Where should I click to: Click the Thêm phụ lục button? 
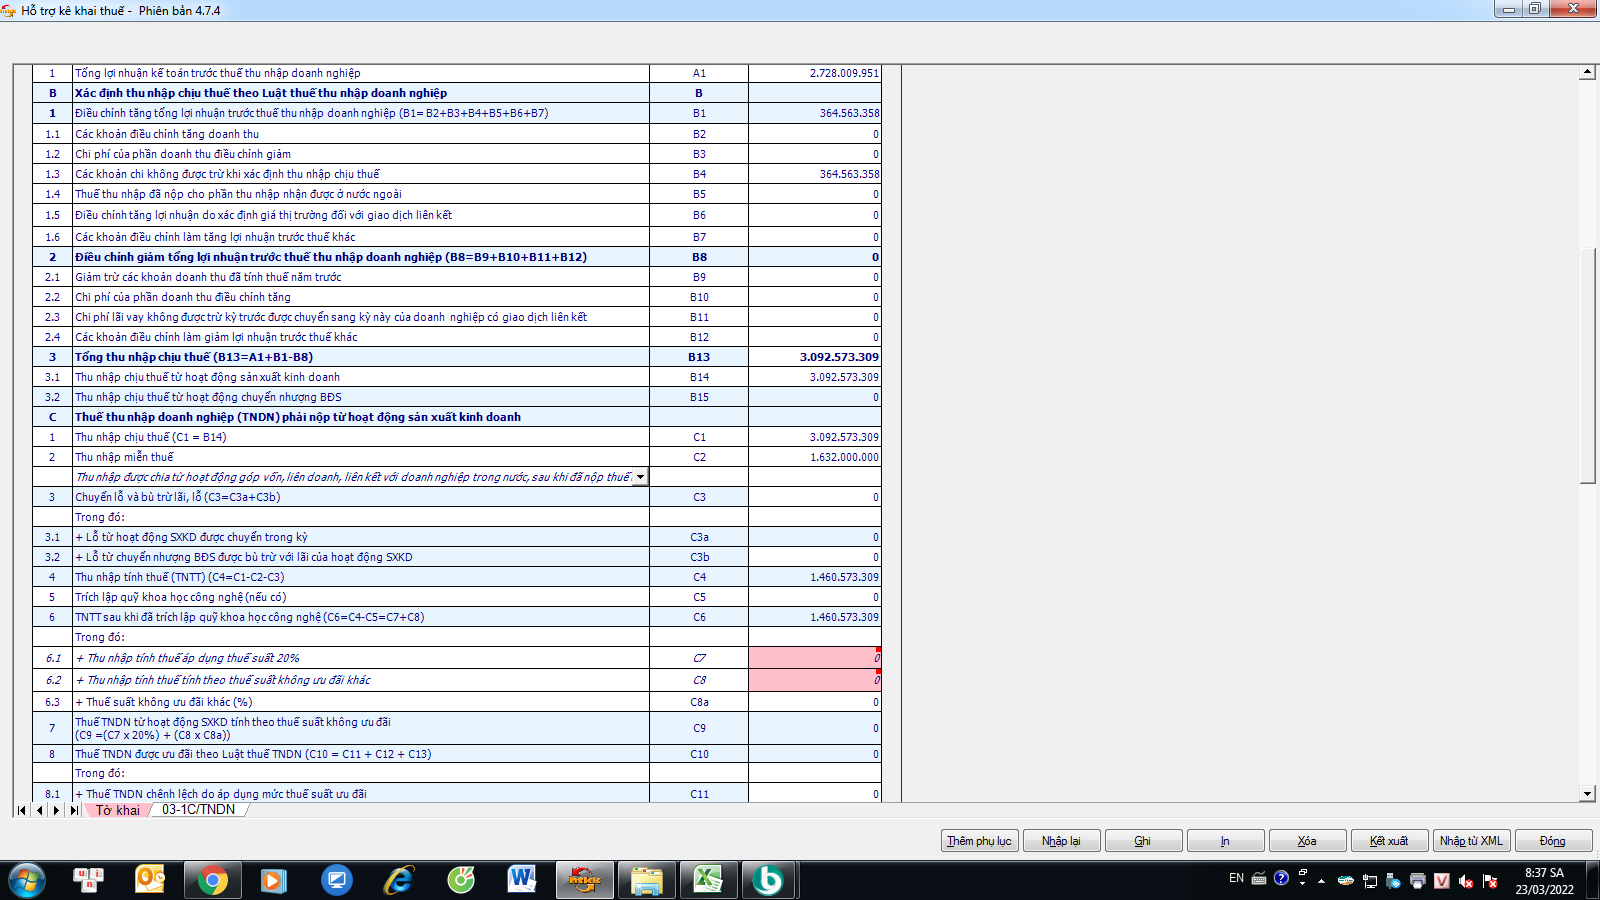click(x=979, y=841)
